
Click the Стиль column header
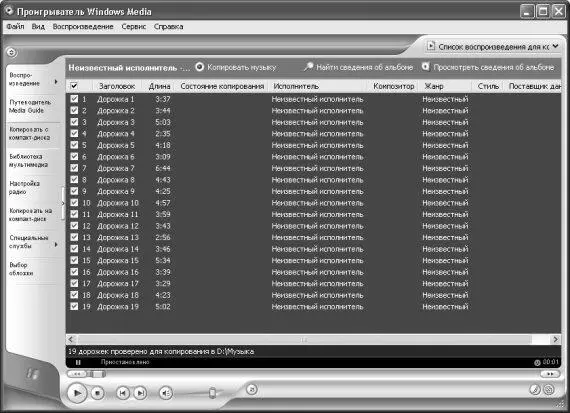[x=488, y=86]
